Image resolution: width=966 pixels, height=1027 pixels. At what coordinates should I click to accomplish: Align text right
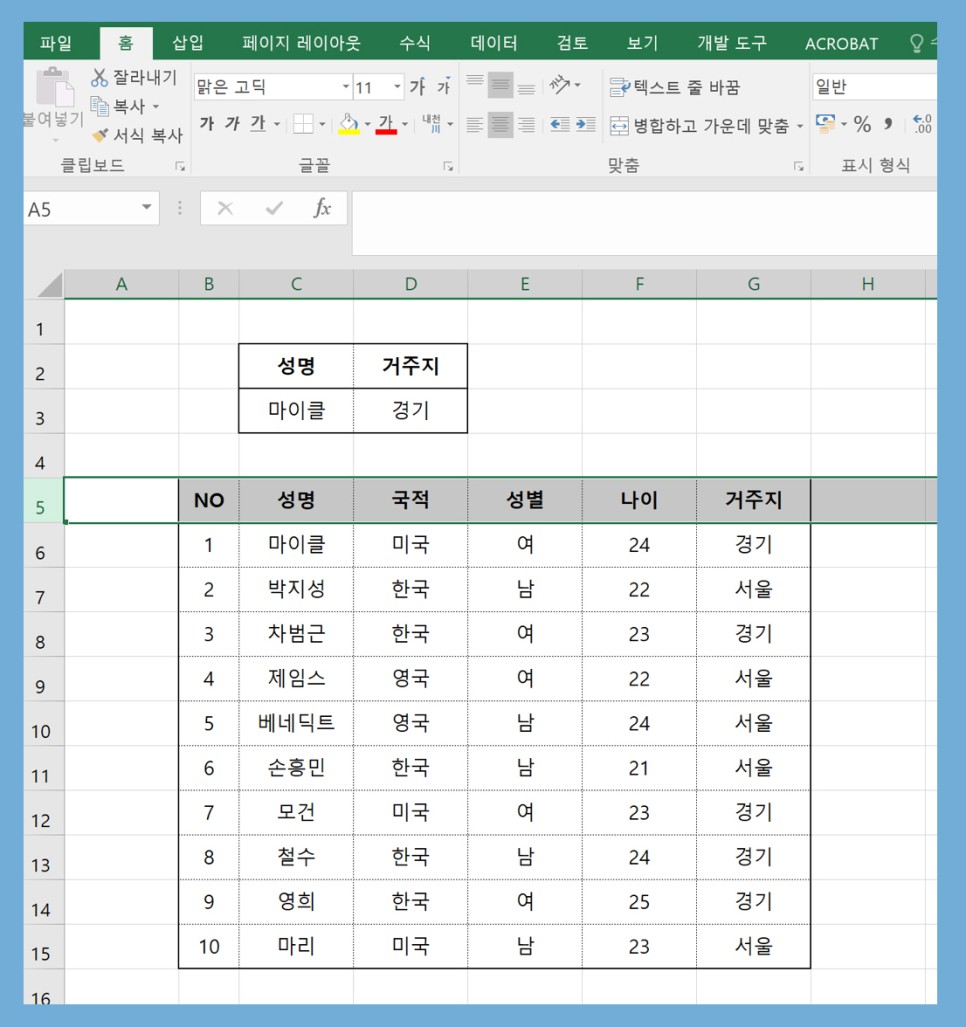tap(527, 124)
